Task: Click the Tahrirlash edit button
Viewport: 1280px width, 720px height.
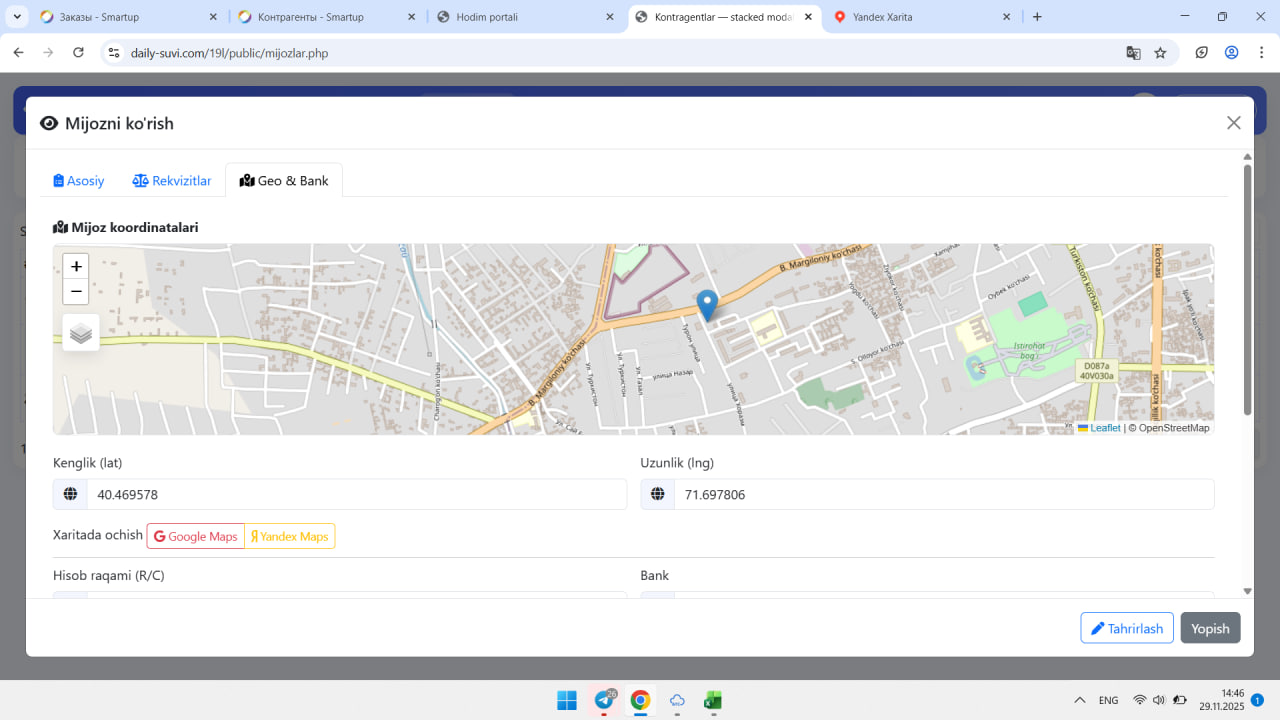Action: pyautogui.click(x=1126, y=628)
